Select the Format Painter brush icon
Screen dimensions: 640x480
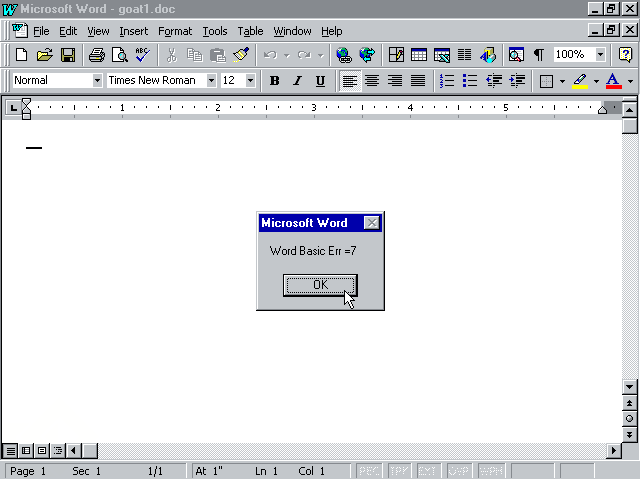tap(241, 55)
